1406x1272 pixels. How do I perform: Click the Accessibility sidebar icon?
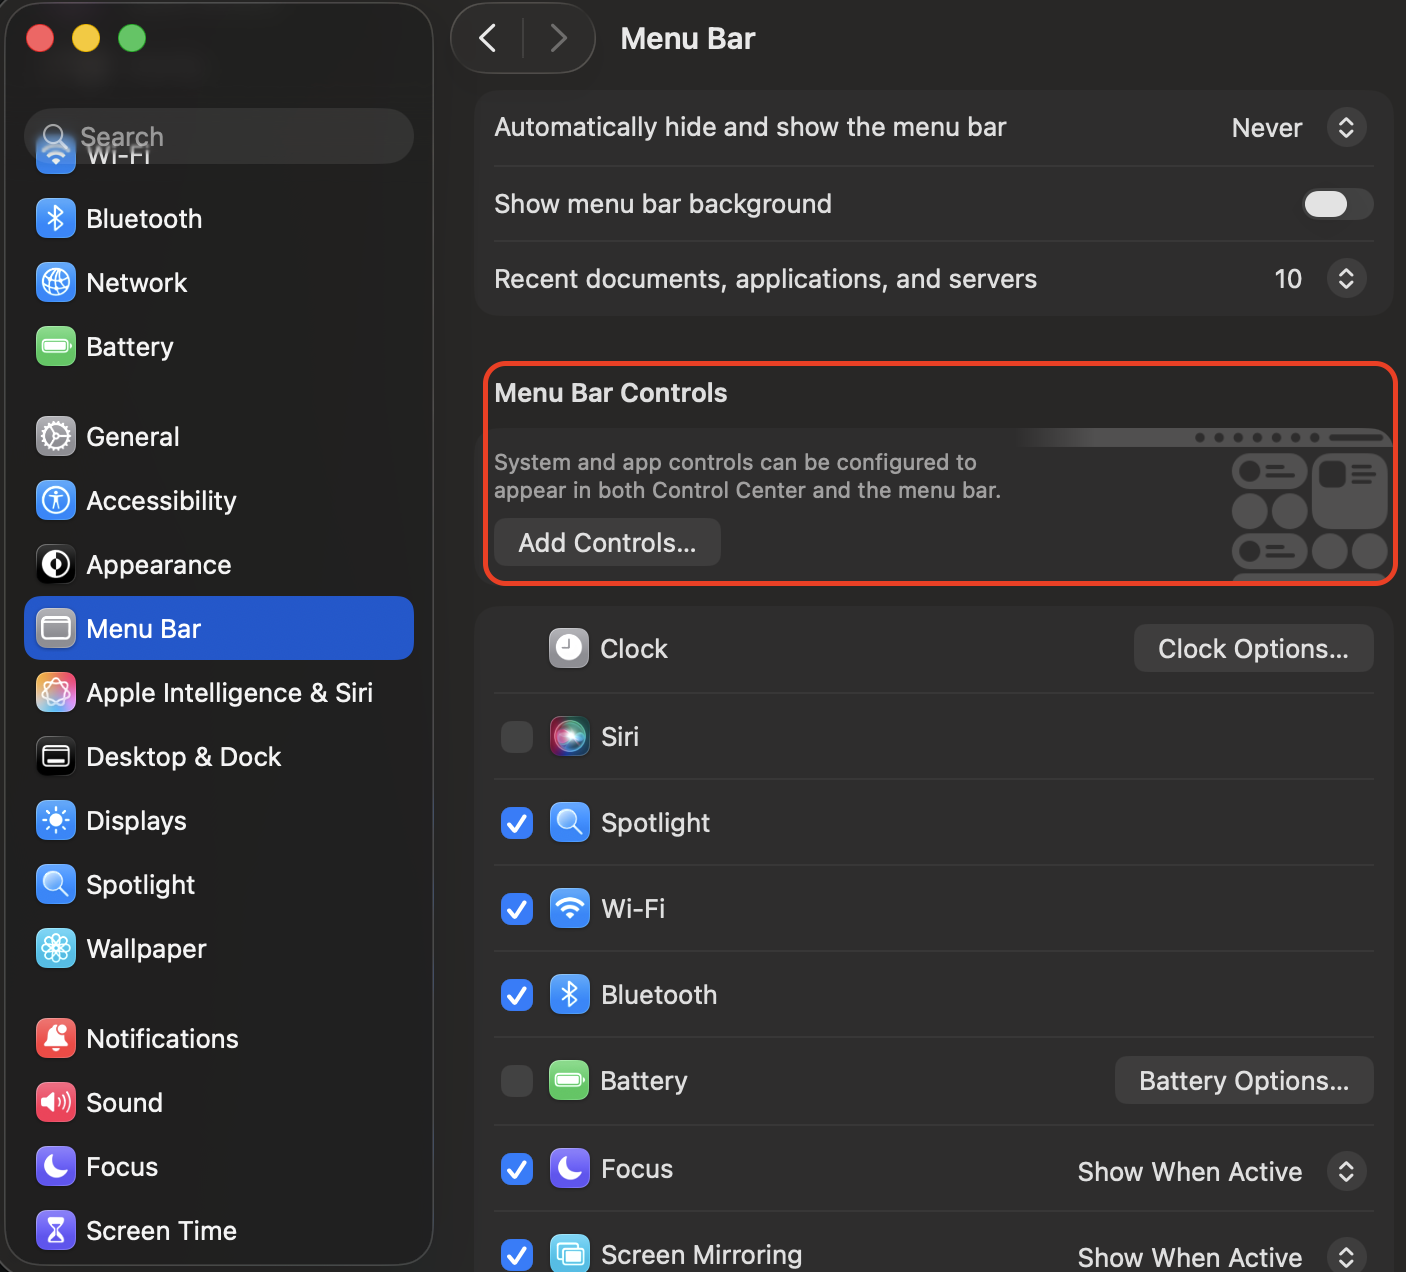56,500
